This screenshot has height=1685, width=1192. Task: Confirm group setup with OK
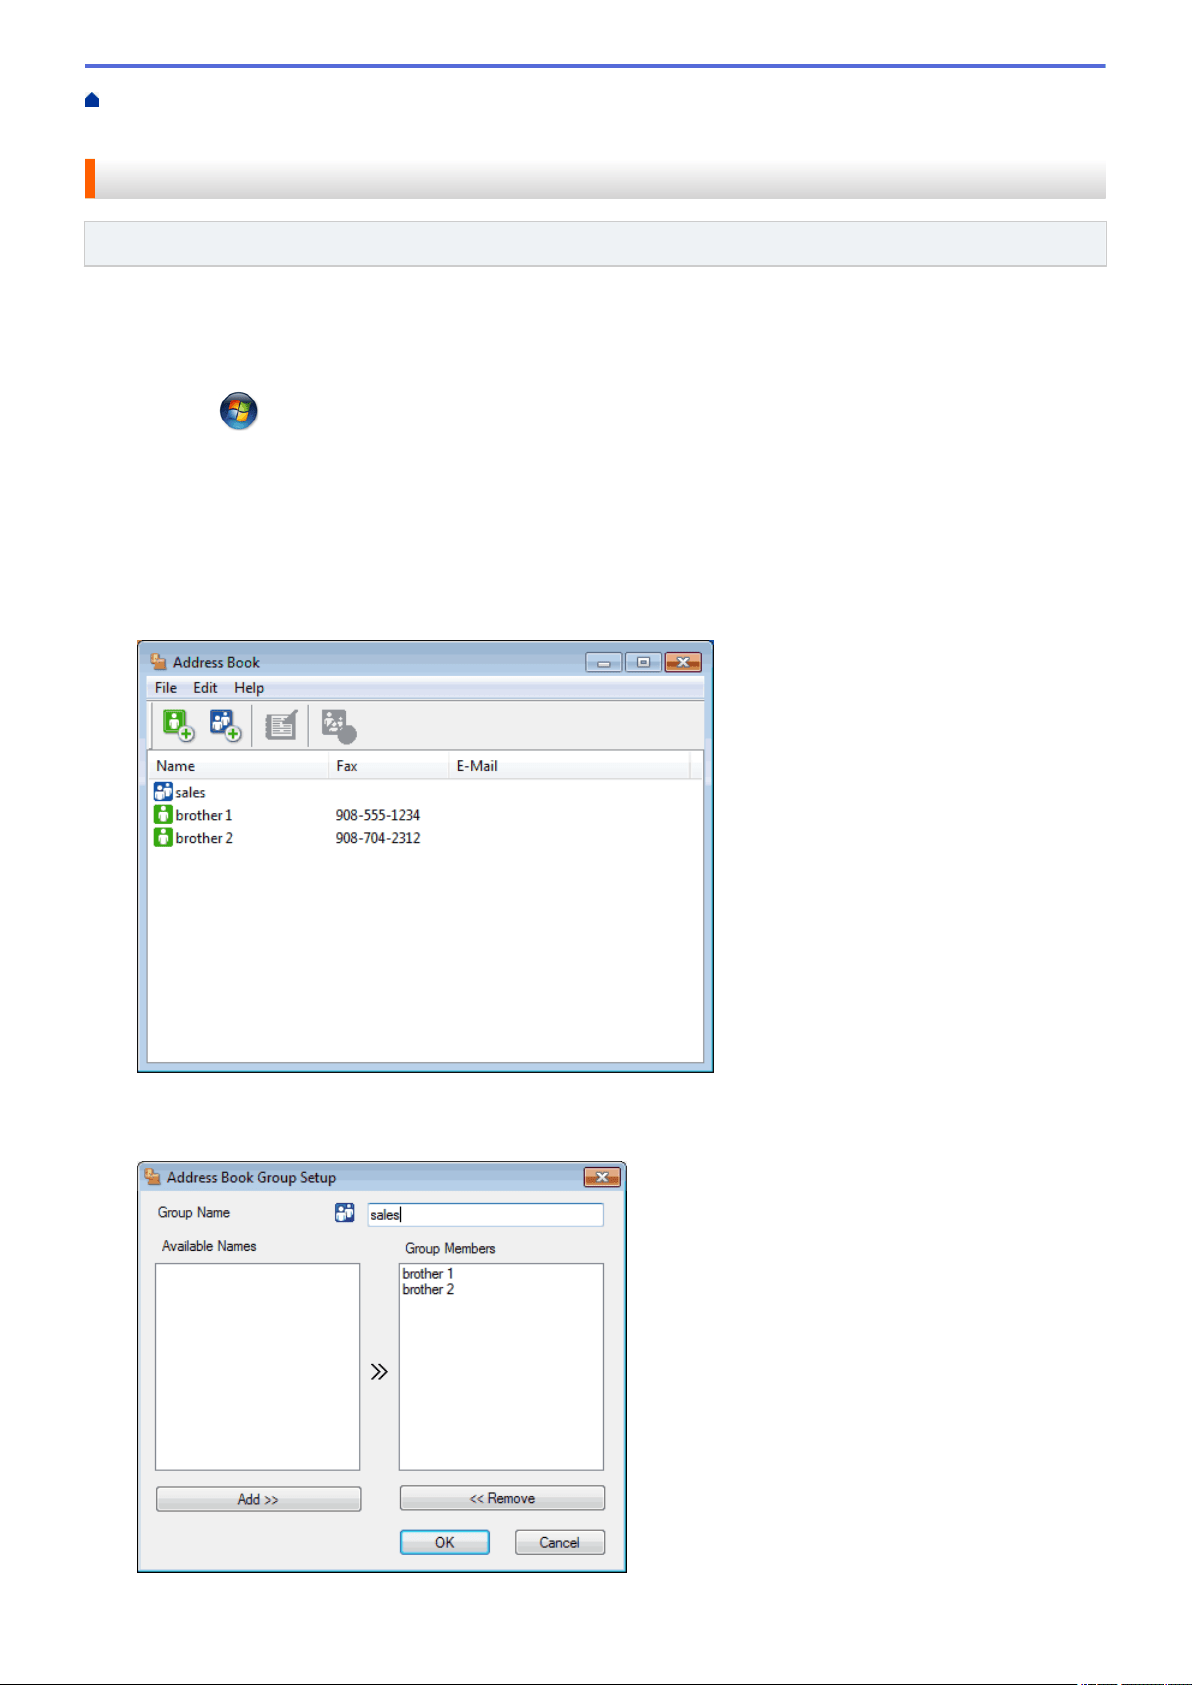click(x=445, y=1542)
